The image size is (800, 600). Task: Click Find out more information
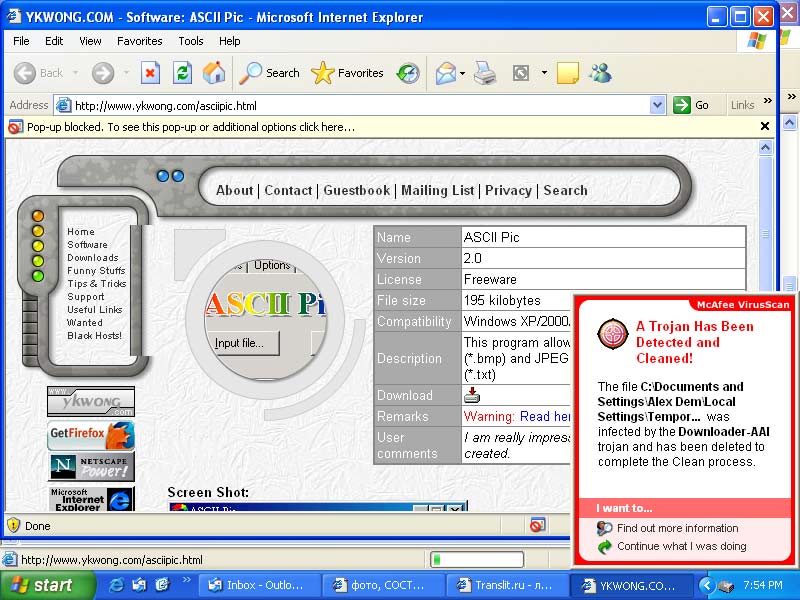click(677, 528)
